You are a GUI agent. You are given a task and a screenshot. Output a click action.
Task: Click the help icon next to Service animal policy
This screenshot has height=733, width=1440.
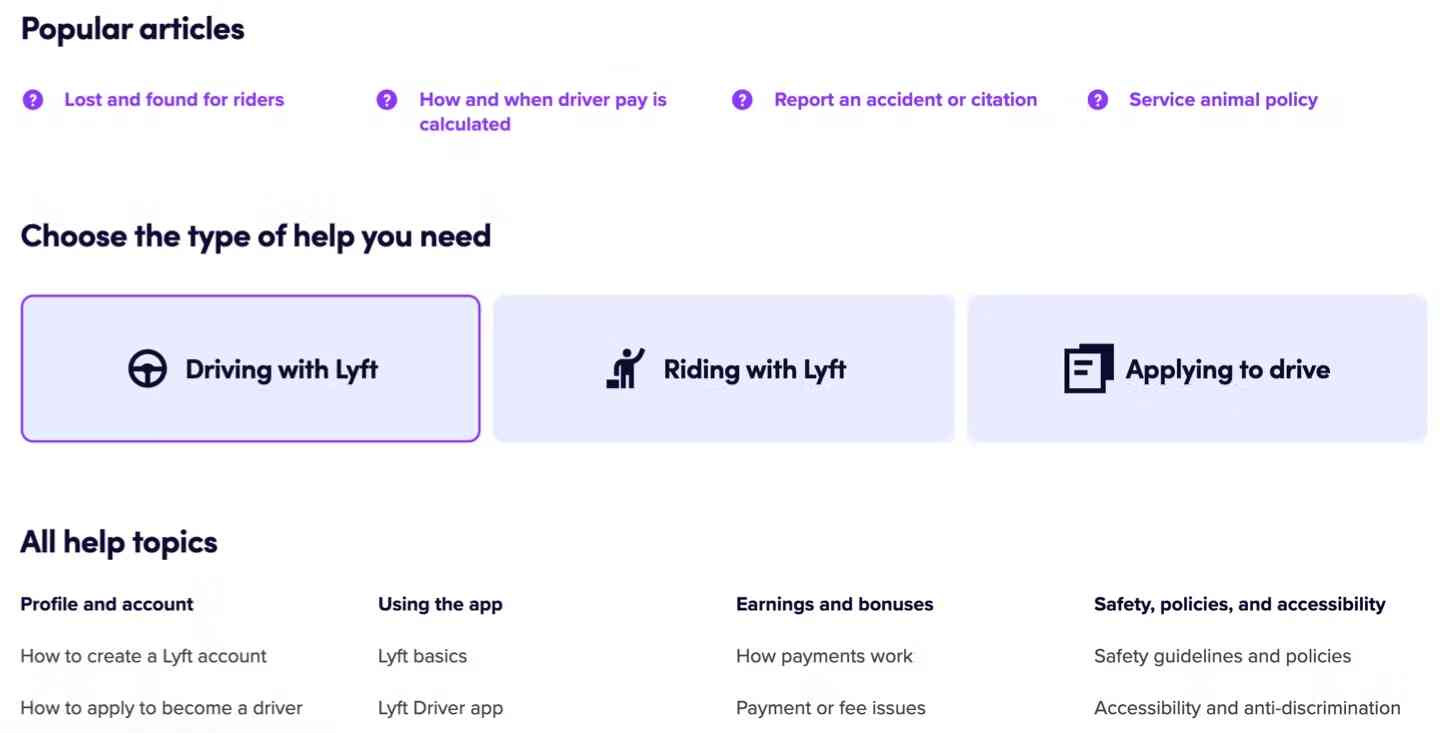point(1097,99)
